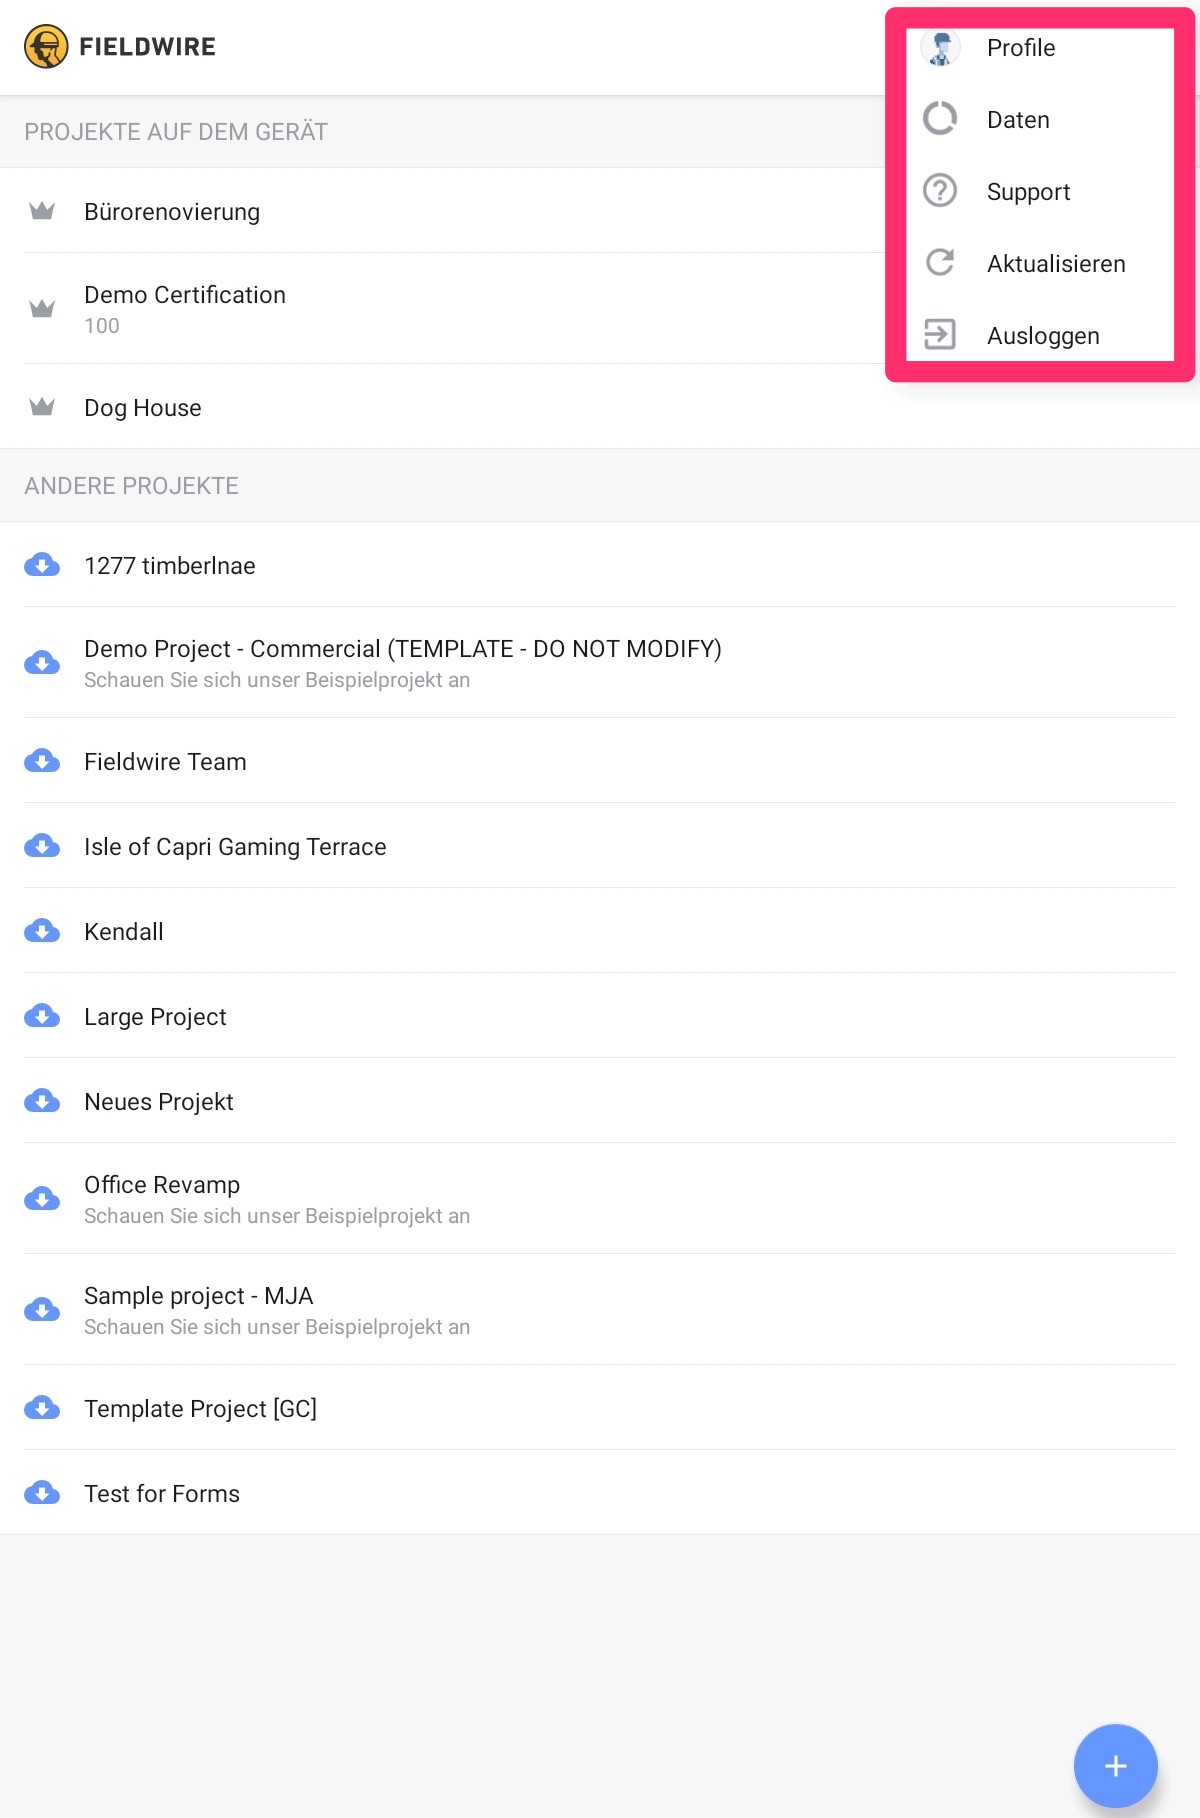Image resolution: width=1200 pixels, height=1818 pixels.
Task: Open Isle of Capri Gaming Terrace
Action: coord(600,846)
